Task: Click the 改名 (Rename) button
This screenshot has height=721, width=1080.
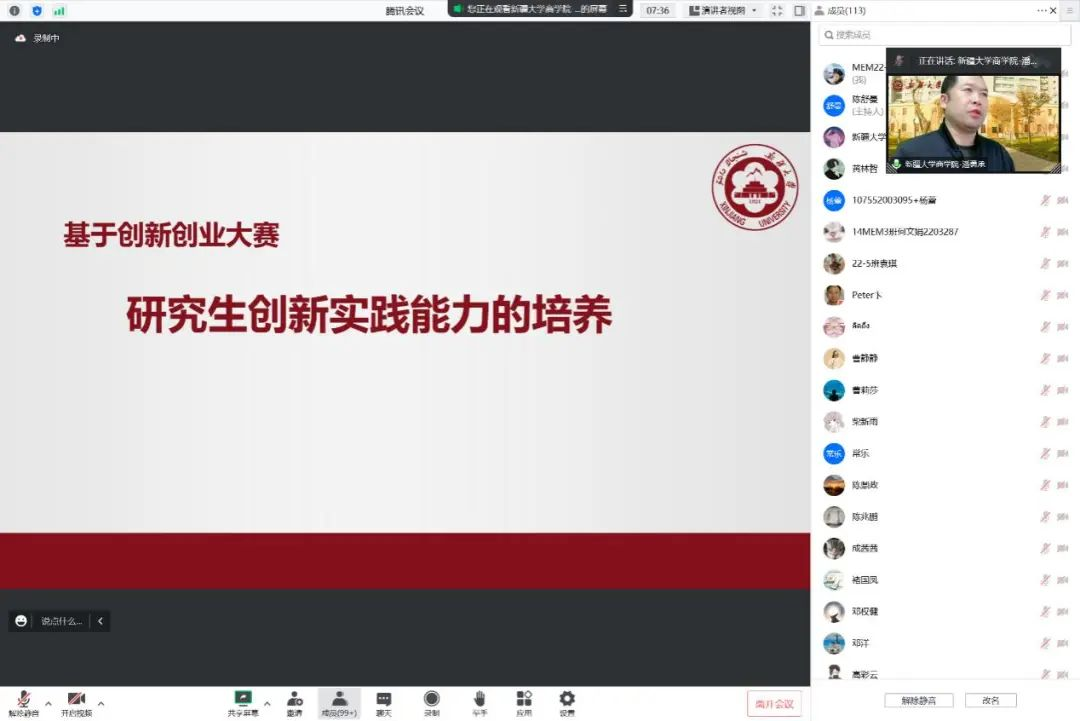Action: (990, 700)
